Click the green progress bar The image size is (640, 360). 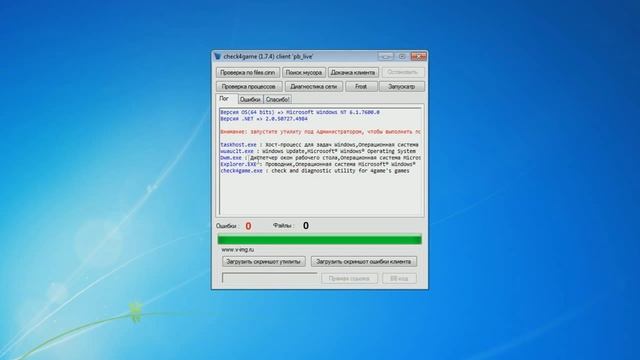[x=320, y=240]
